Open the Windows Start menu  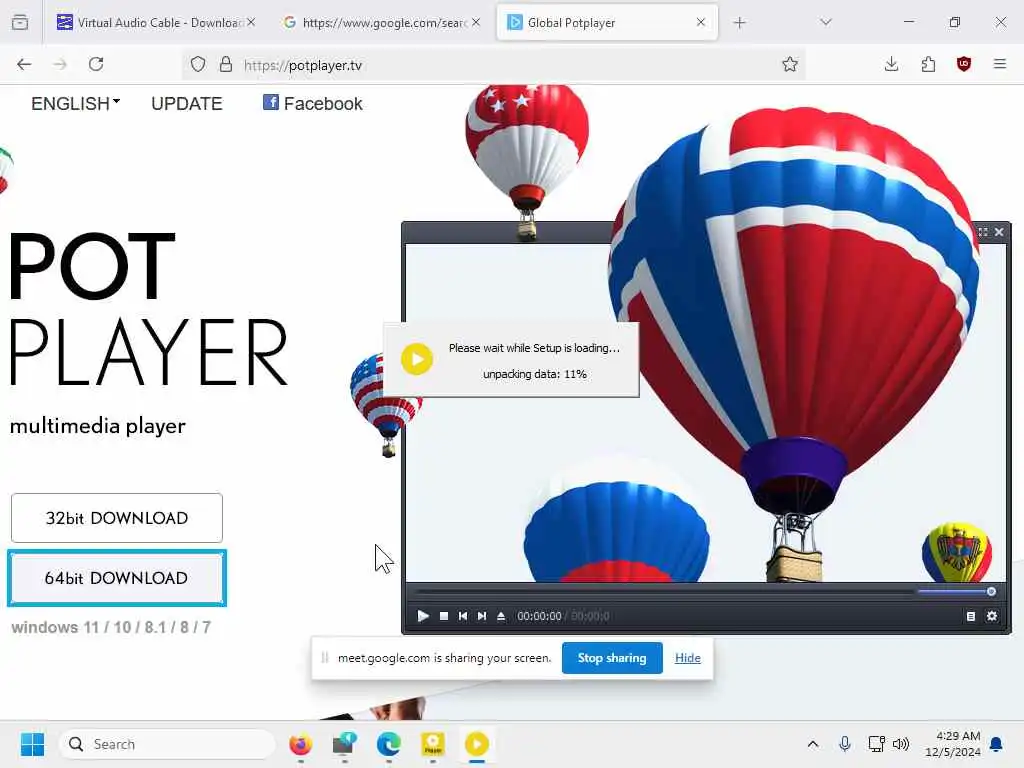[32, 744]
